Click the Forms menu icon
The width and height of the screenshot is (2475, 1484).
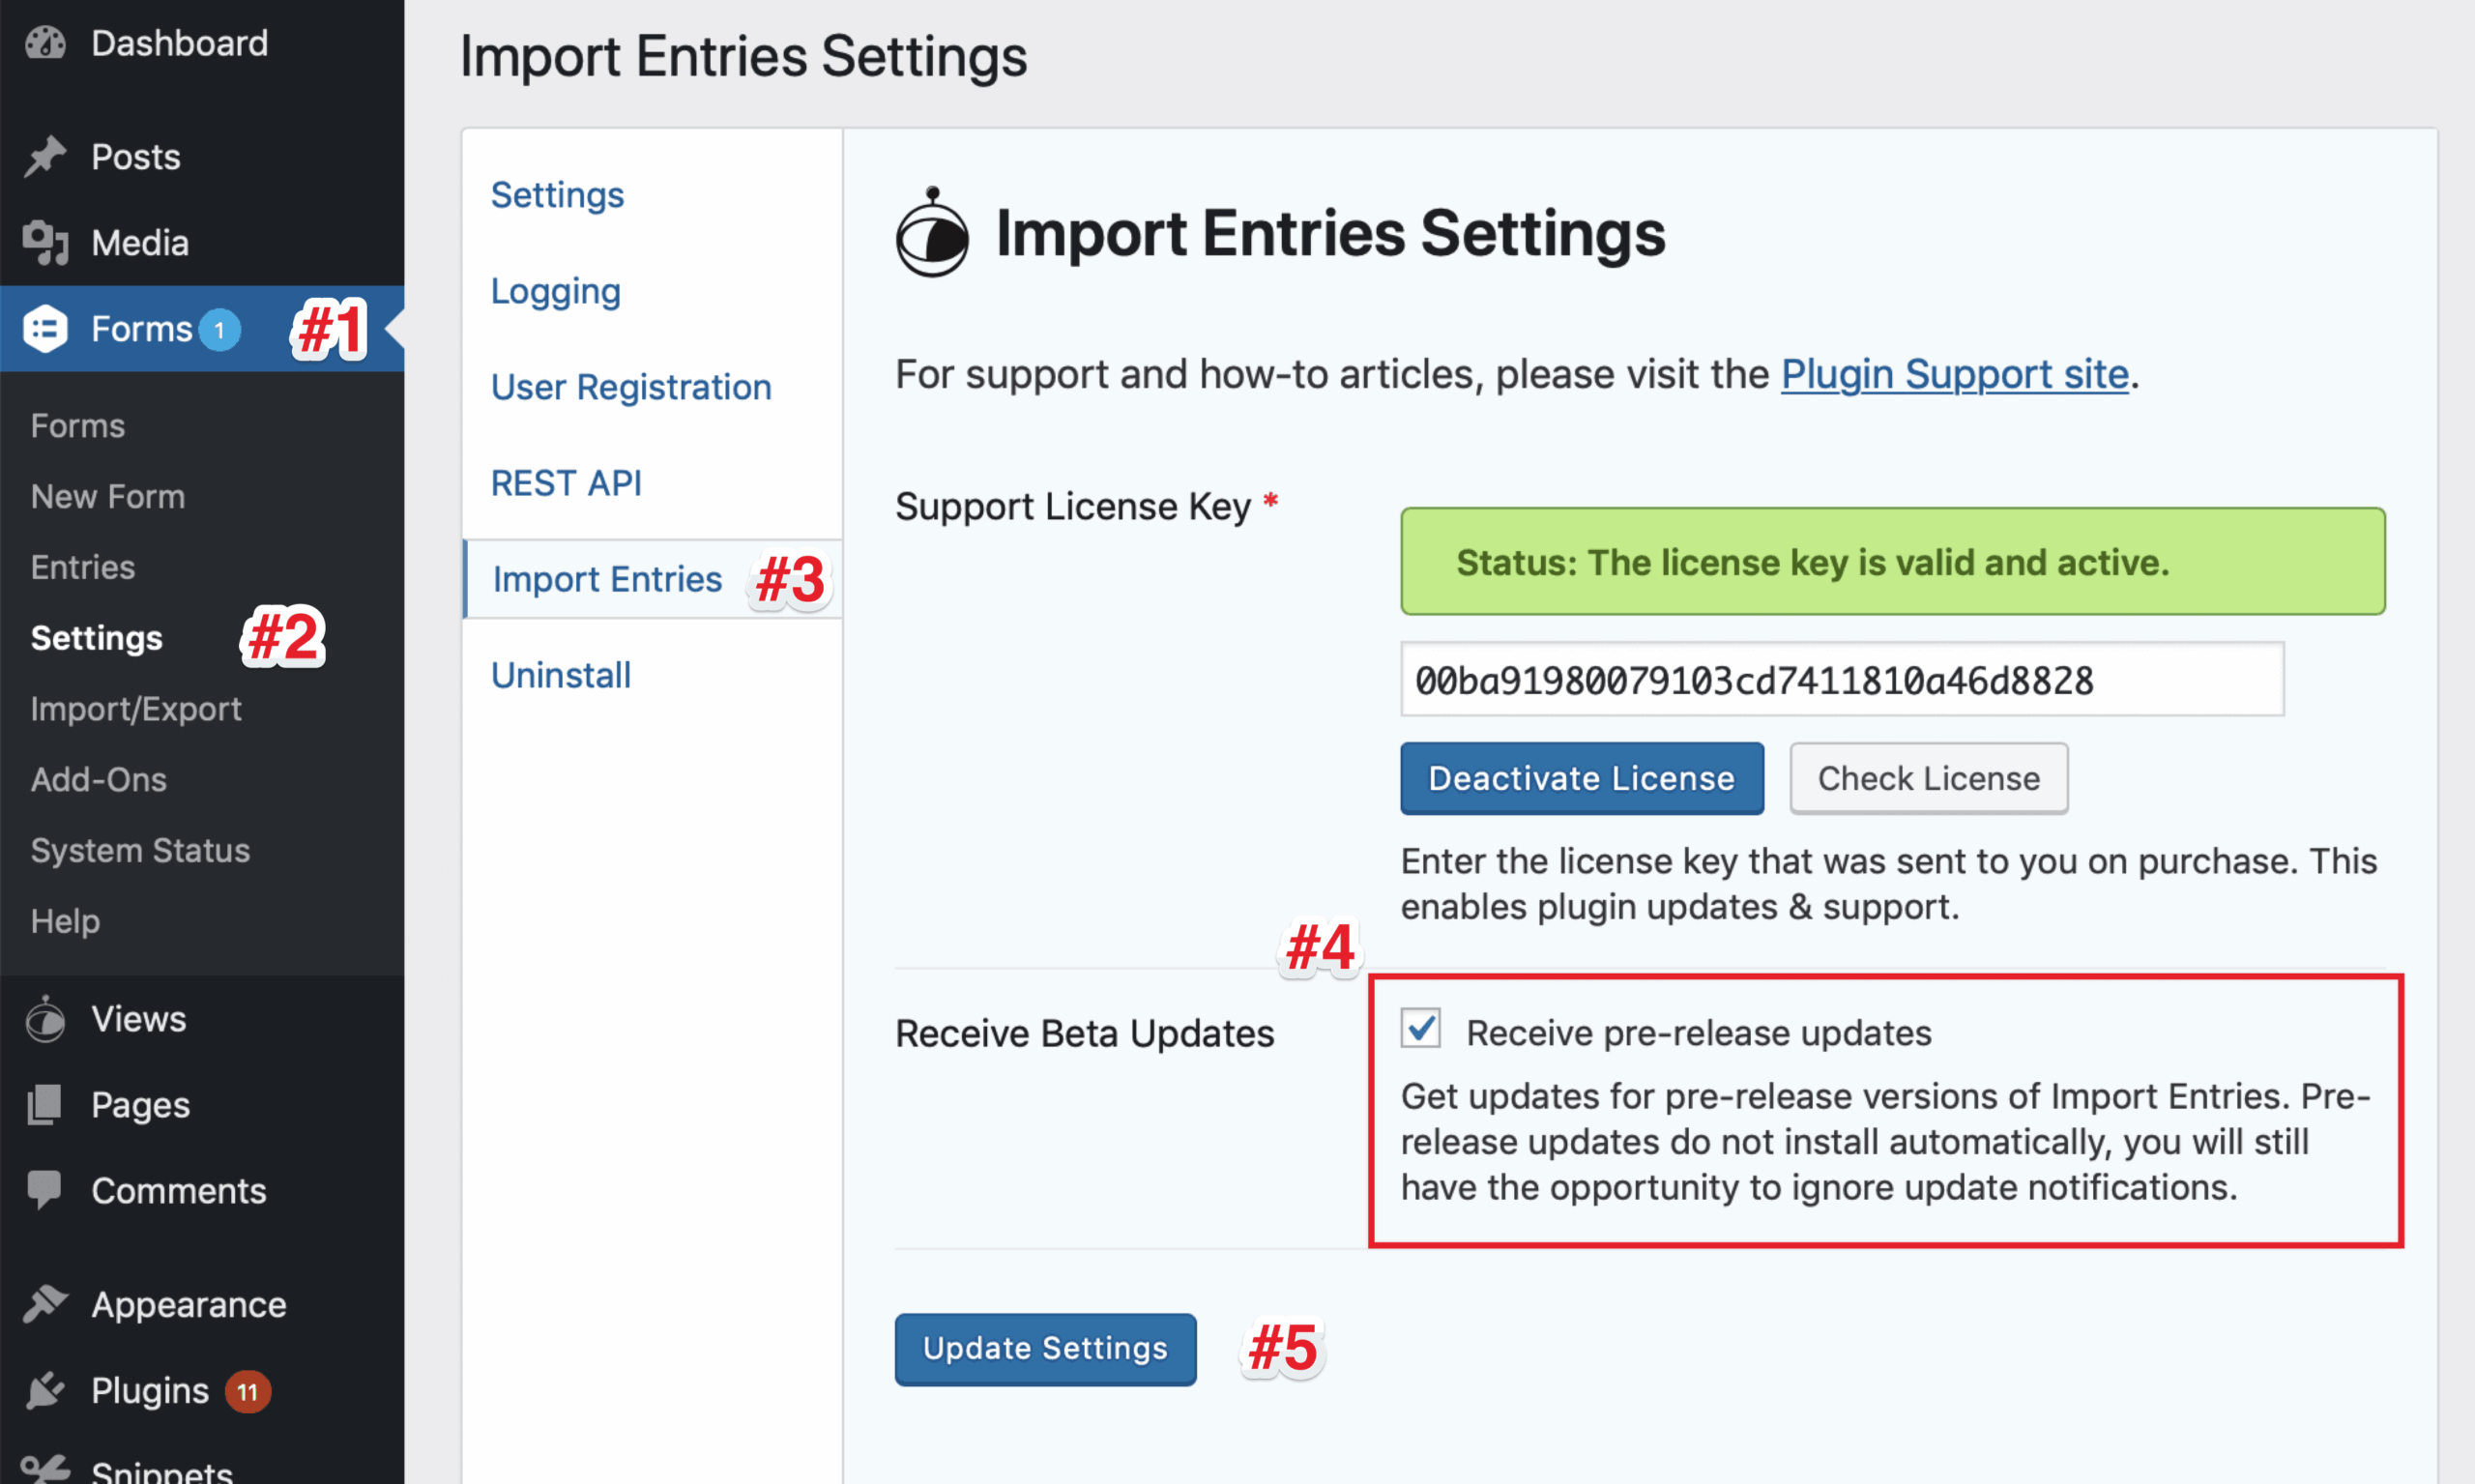click(x=45, y=329)
